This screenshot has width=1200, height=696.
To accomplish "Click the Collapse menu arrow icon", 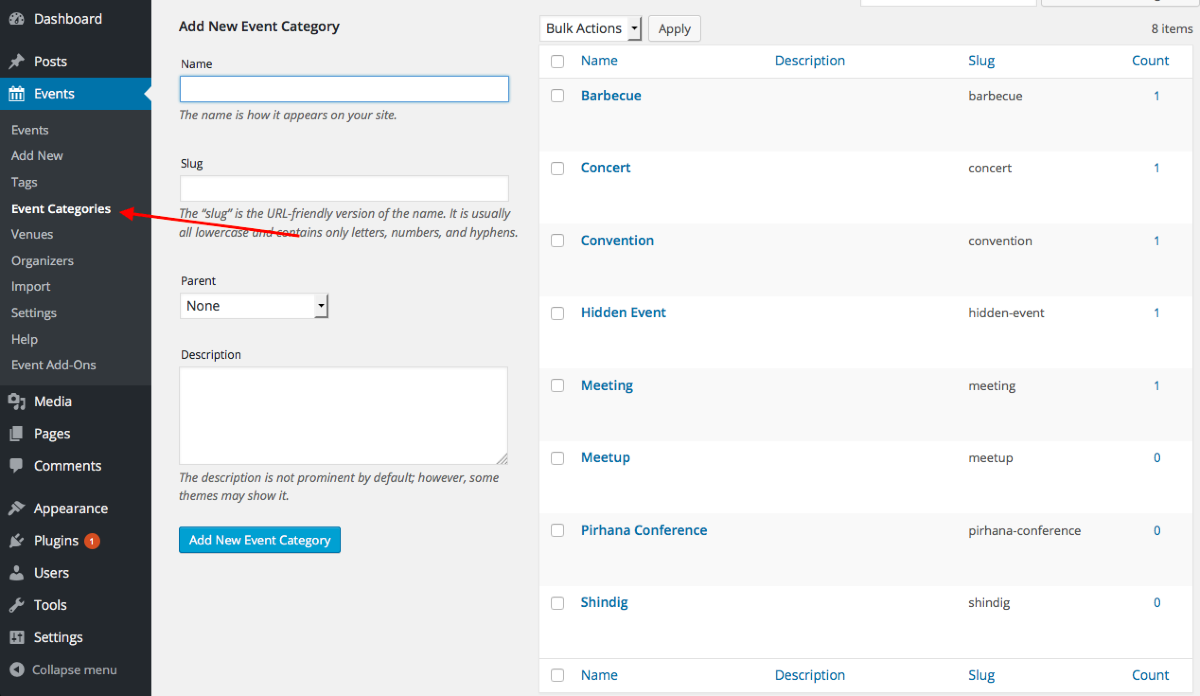I will coord(17,670).
